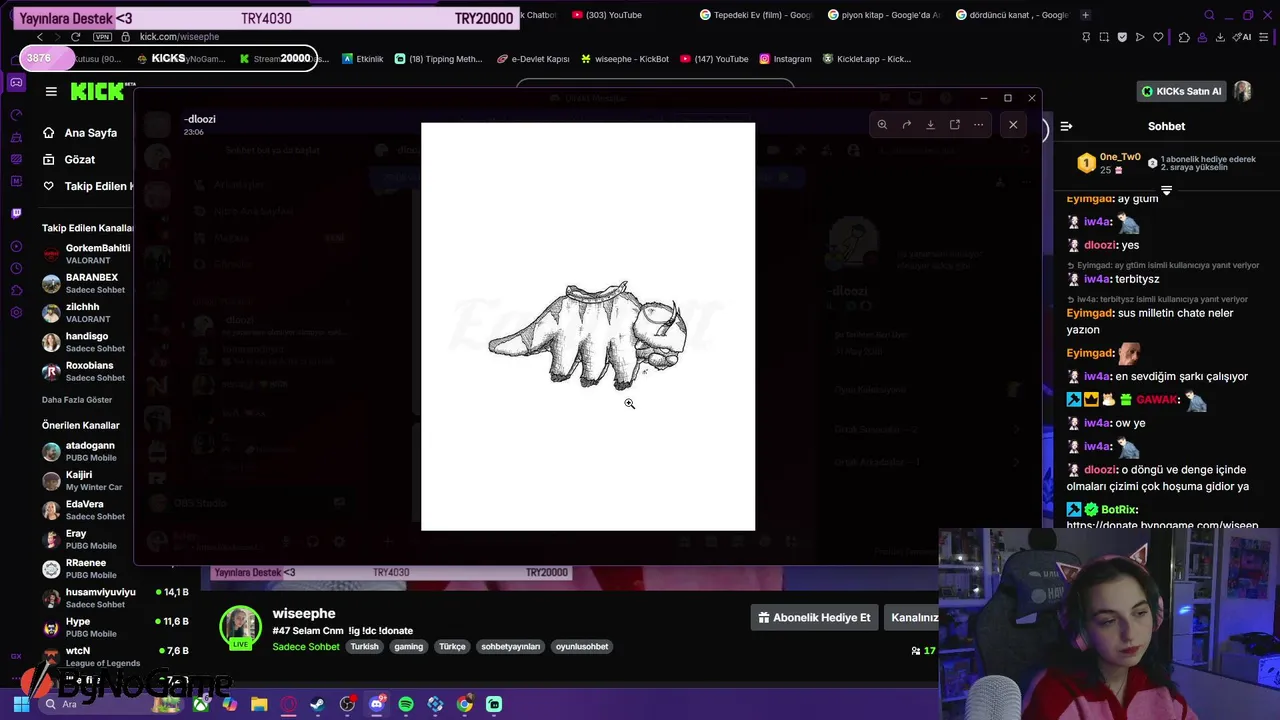Click the Türkçe tag

[452, 647]
